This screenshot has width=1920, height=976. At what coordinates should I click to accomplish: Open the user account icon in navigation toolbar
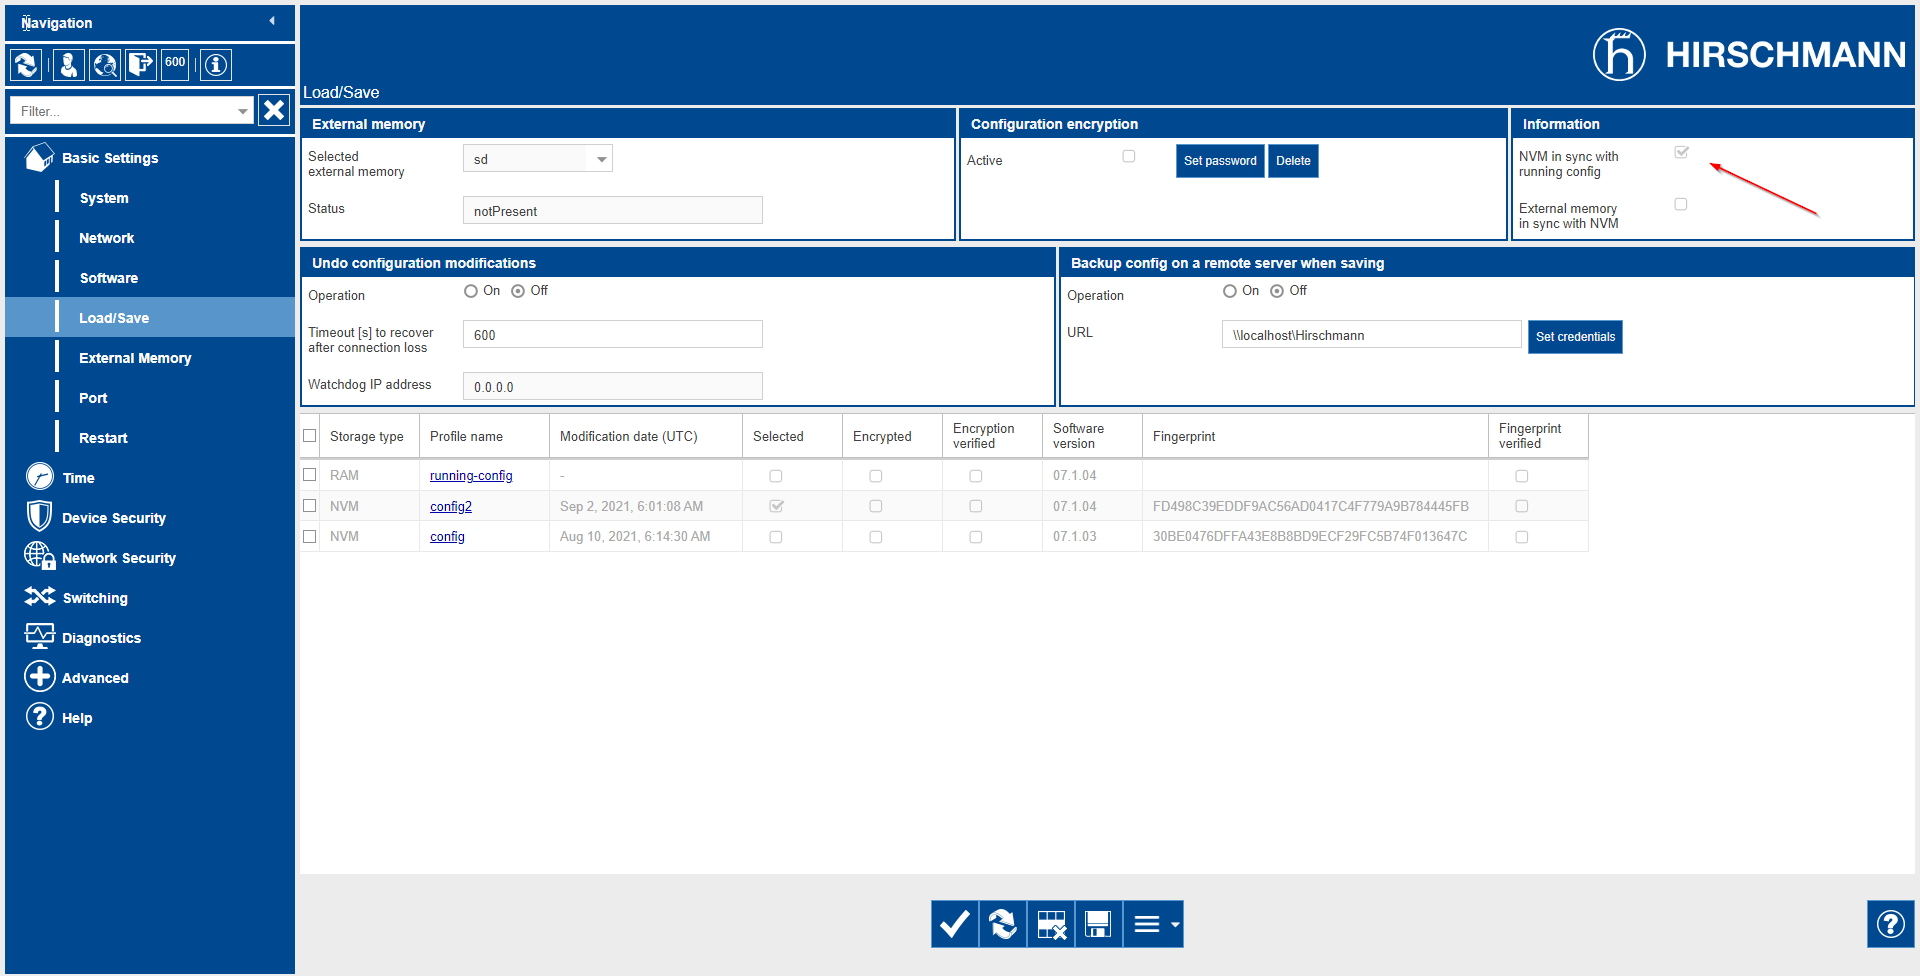68,65
